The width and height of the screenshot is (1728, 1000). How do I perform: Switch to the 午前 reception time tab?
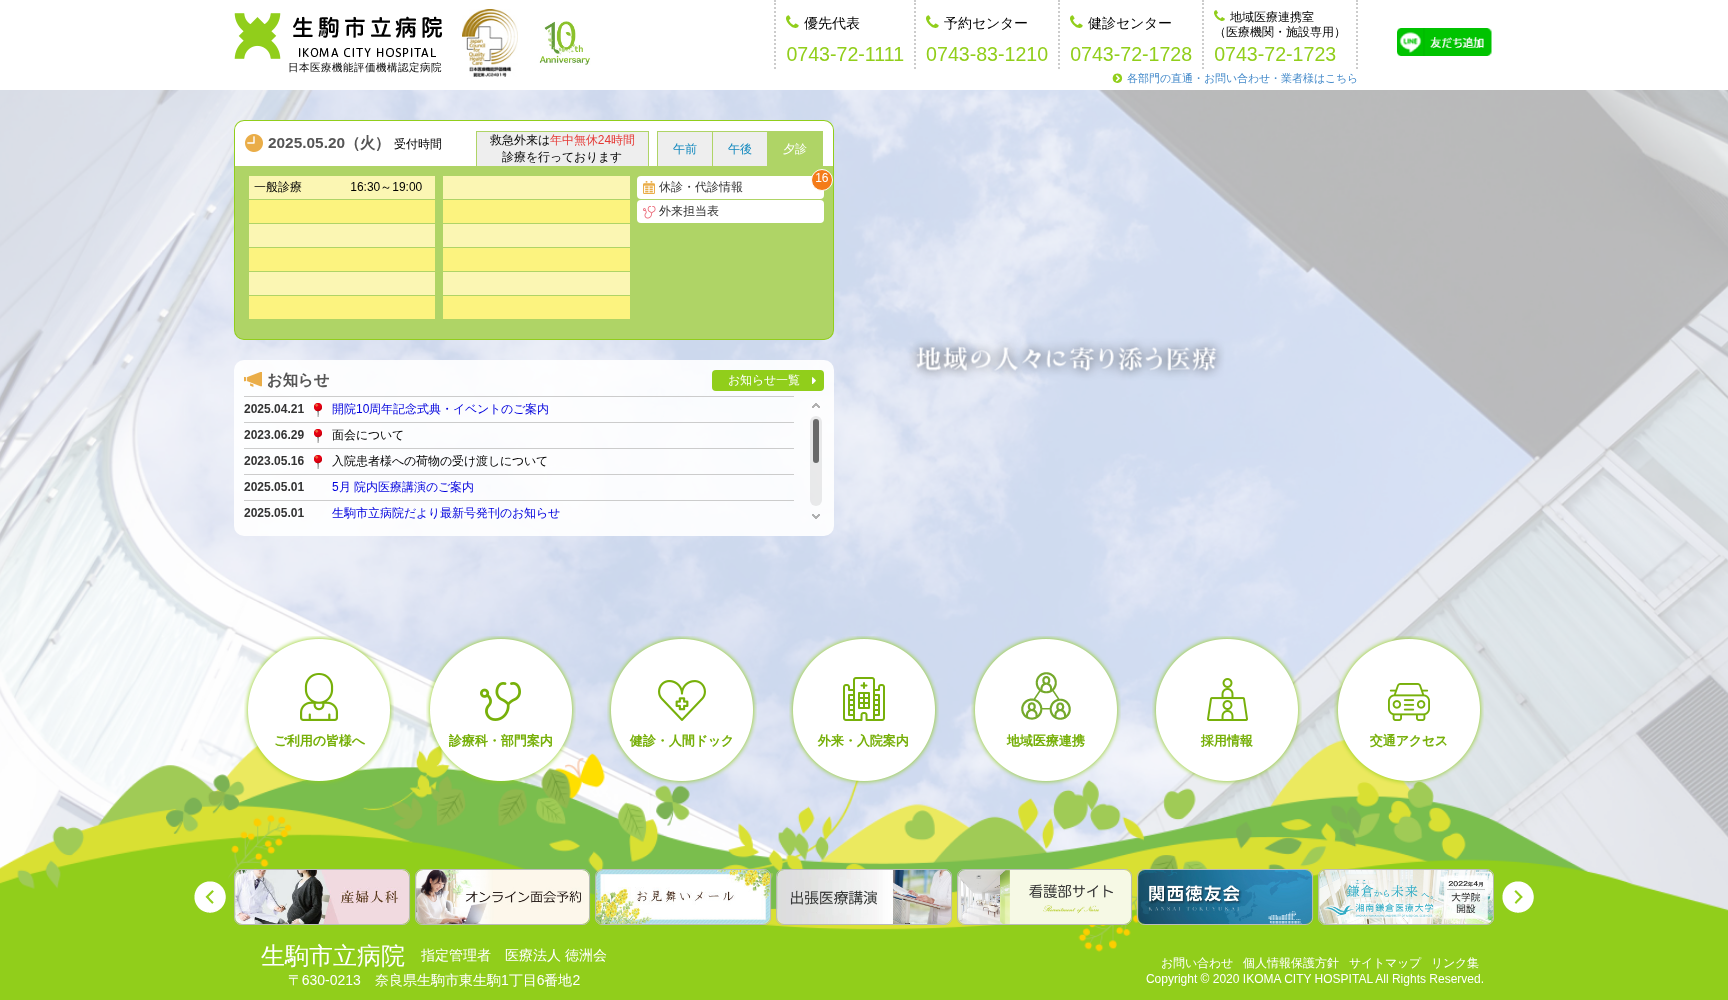(x=685, y=149)
